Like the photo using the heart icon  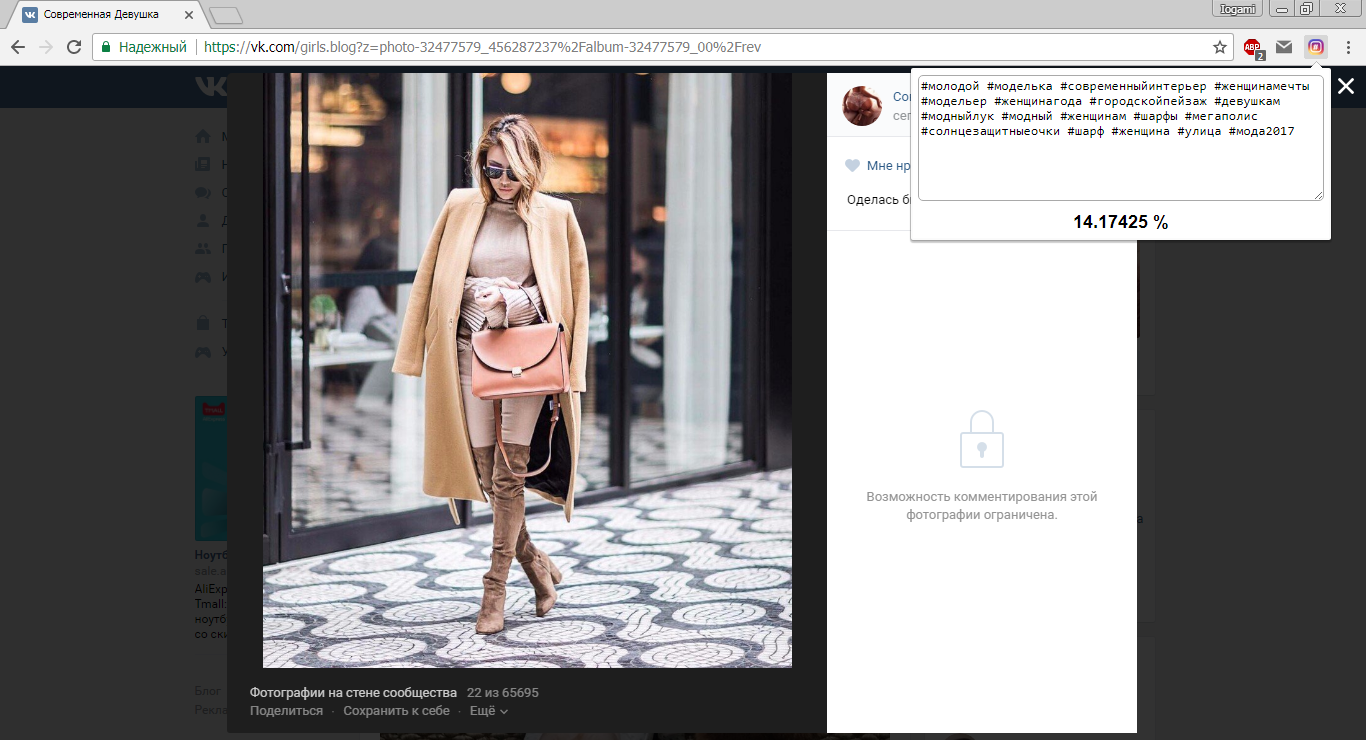click(x=852, y=166)
